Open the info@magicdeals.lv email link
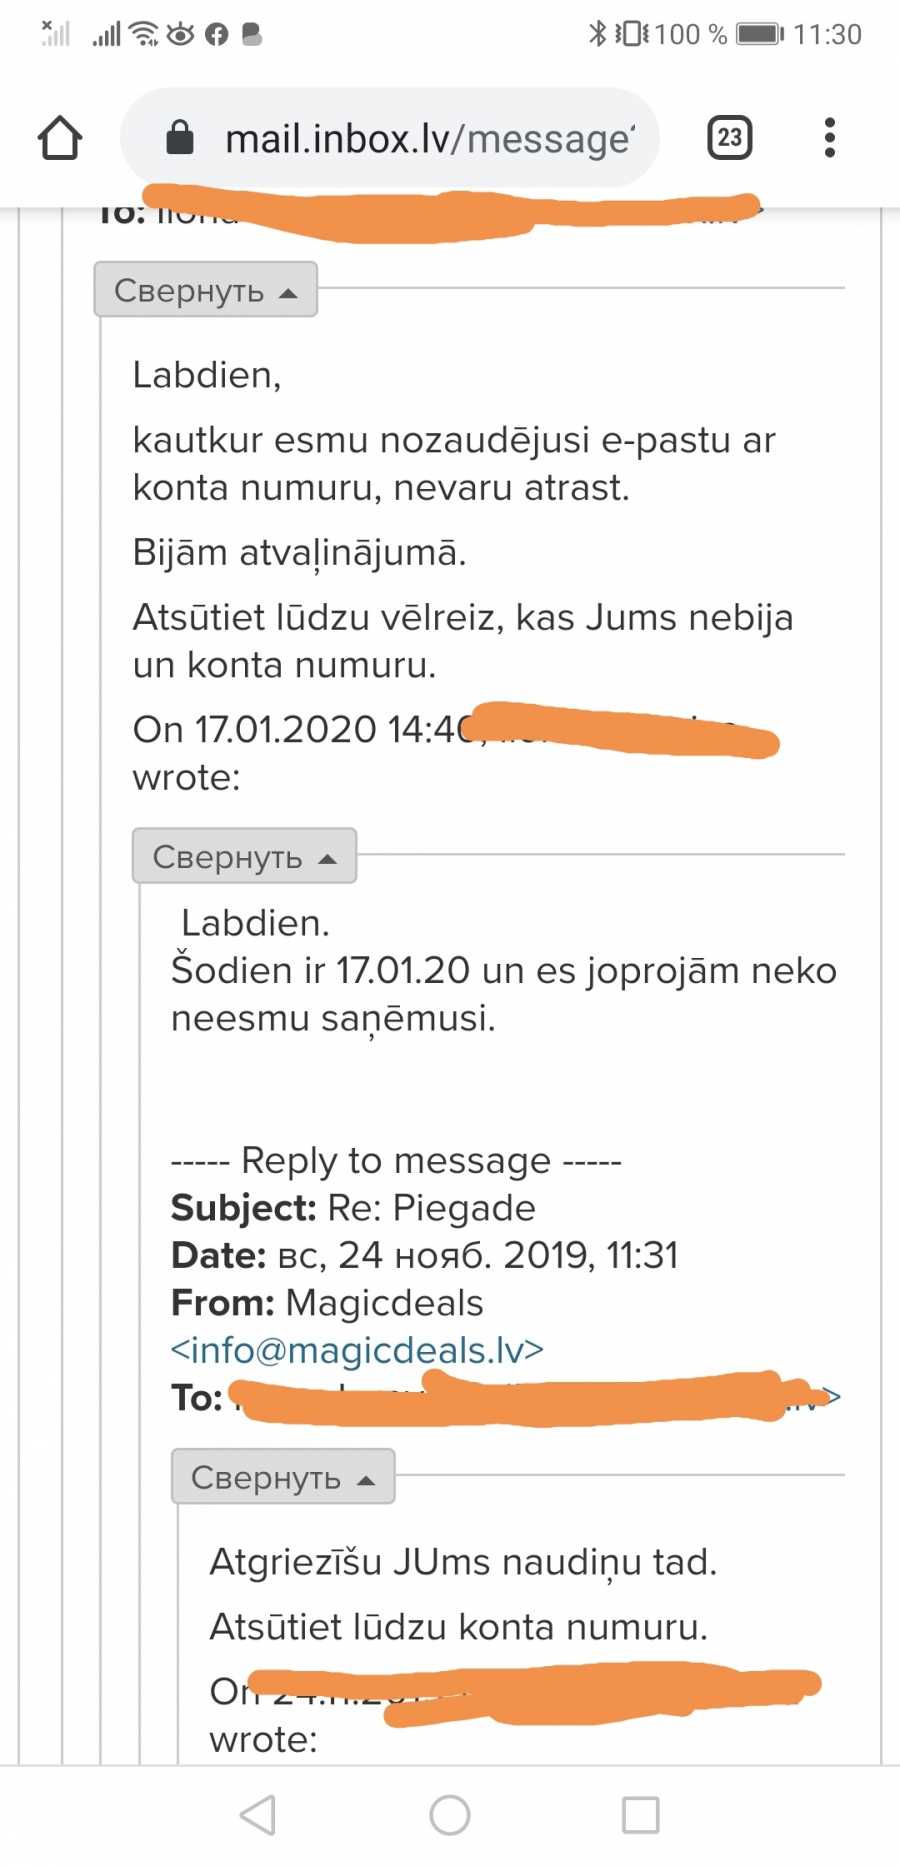 pos(357,1350)
